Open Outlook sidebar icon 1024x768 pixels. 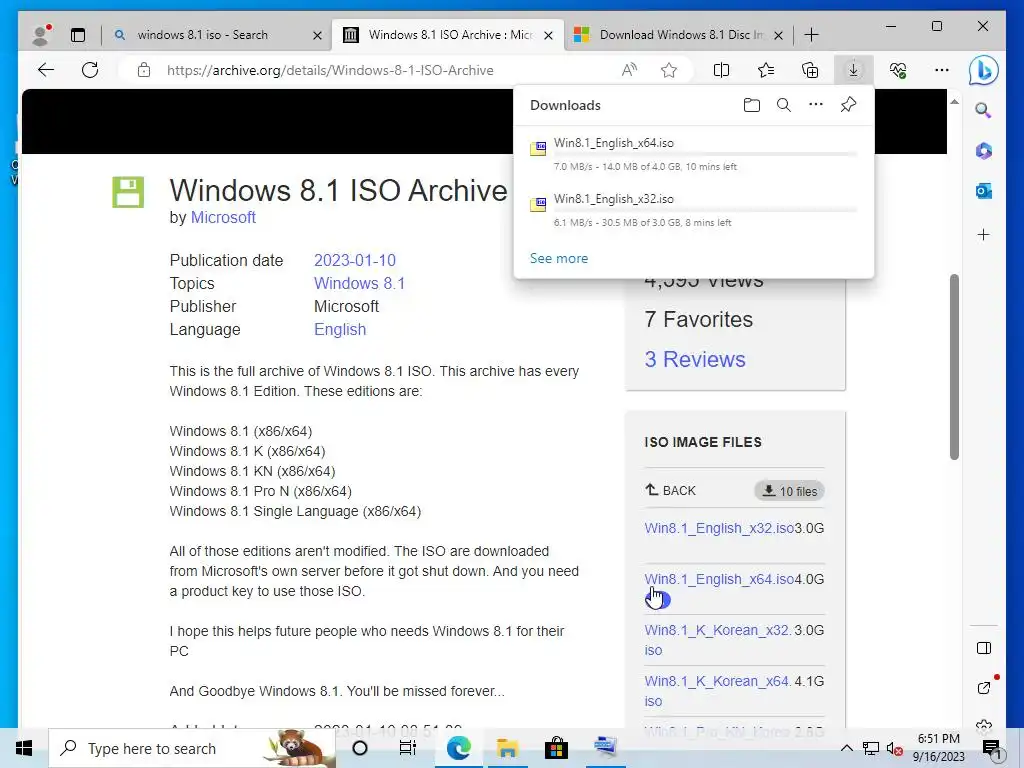[984, 191]
